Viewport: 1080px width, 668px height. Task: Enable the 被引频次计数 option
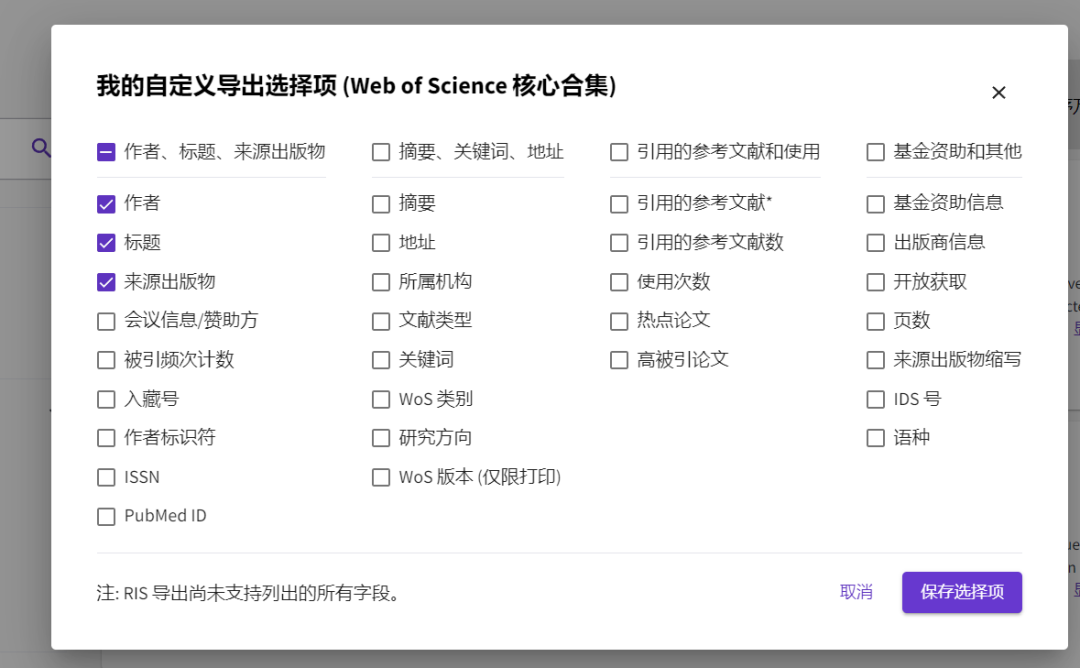tap(106, 360)
